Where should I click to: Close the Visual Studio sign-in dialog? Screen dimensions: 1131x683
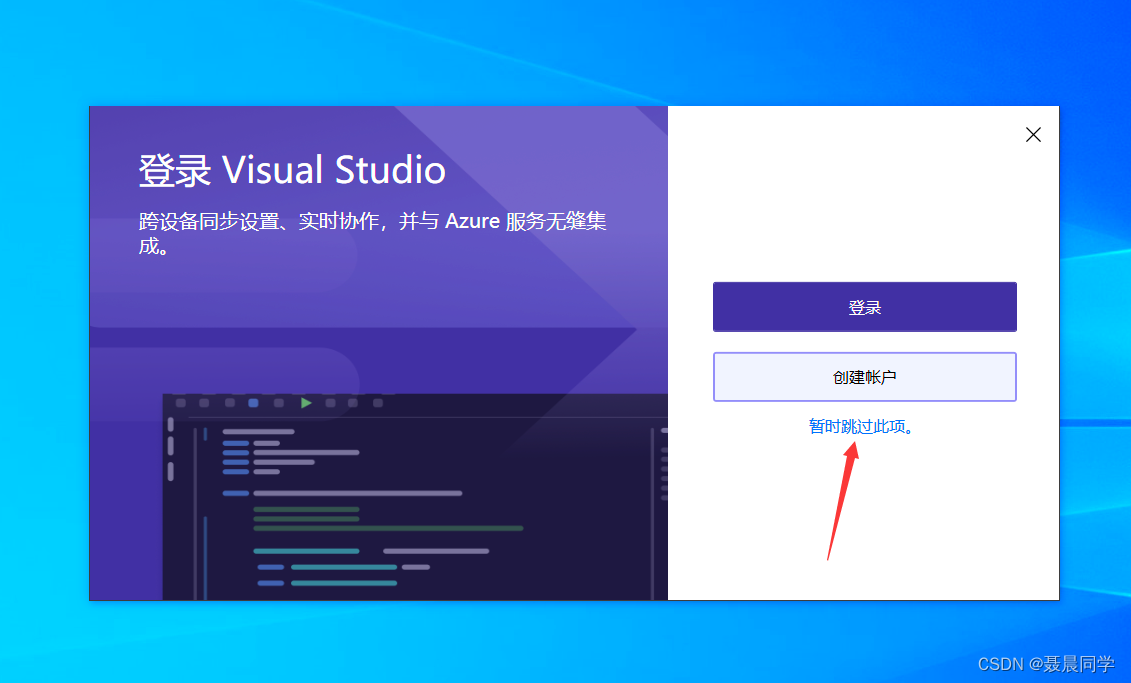tap(1033, 134)
